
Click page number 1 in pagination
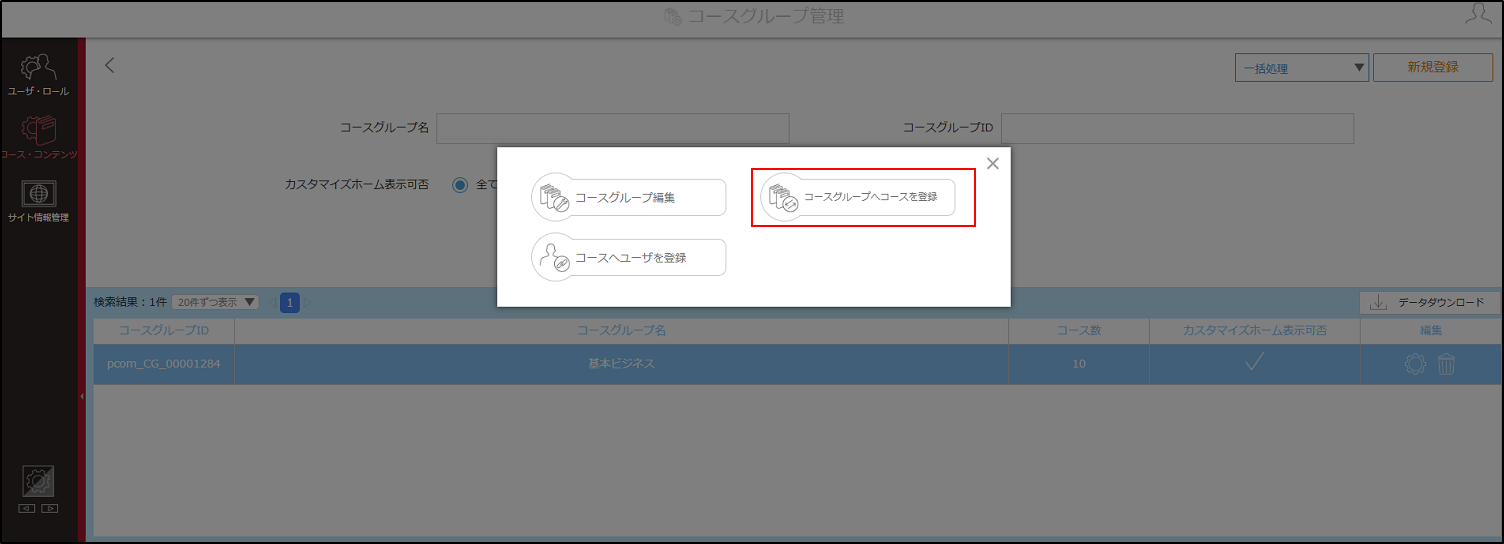[290, 302]
